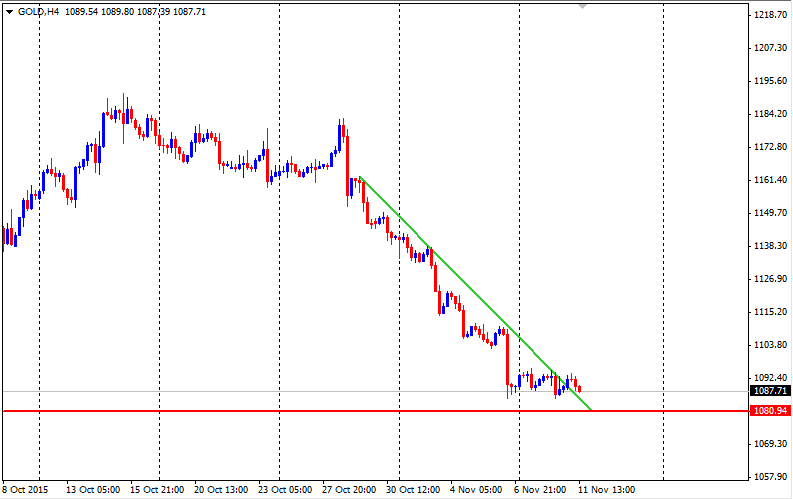Click the gray current price level line
This screenshot has width=793, height=499.
point(375,391)
